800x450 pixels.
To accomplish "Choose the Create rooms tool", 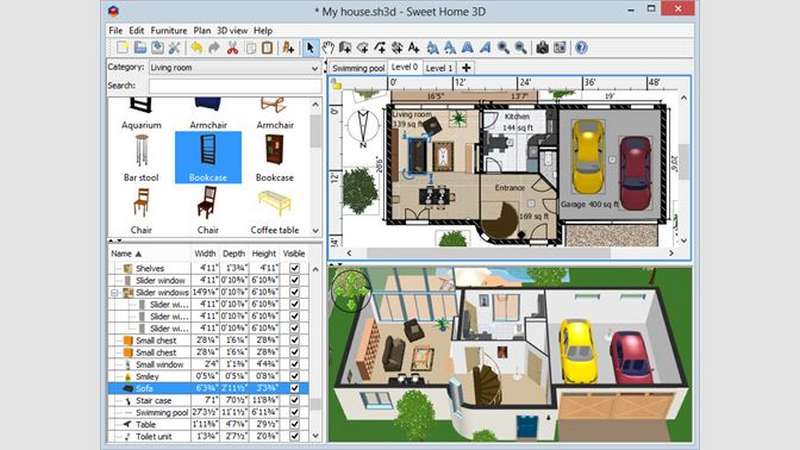I will tap(363, 48).
